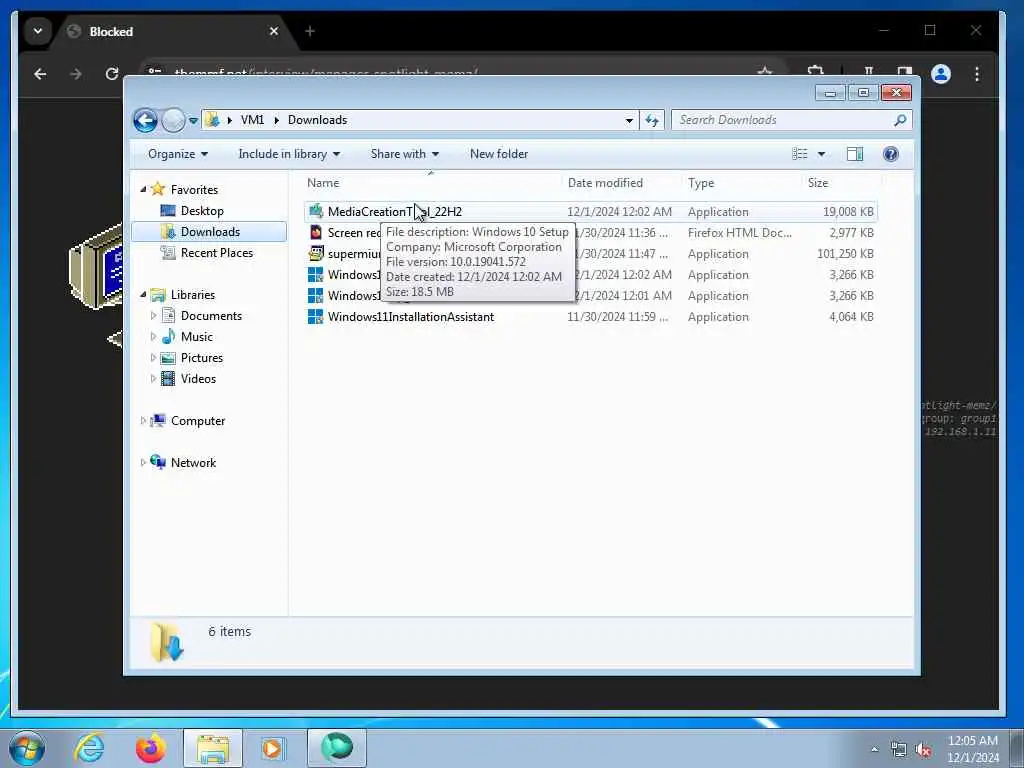
Task: Expand the Network node
Action: click(x=143, y=463)
